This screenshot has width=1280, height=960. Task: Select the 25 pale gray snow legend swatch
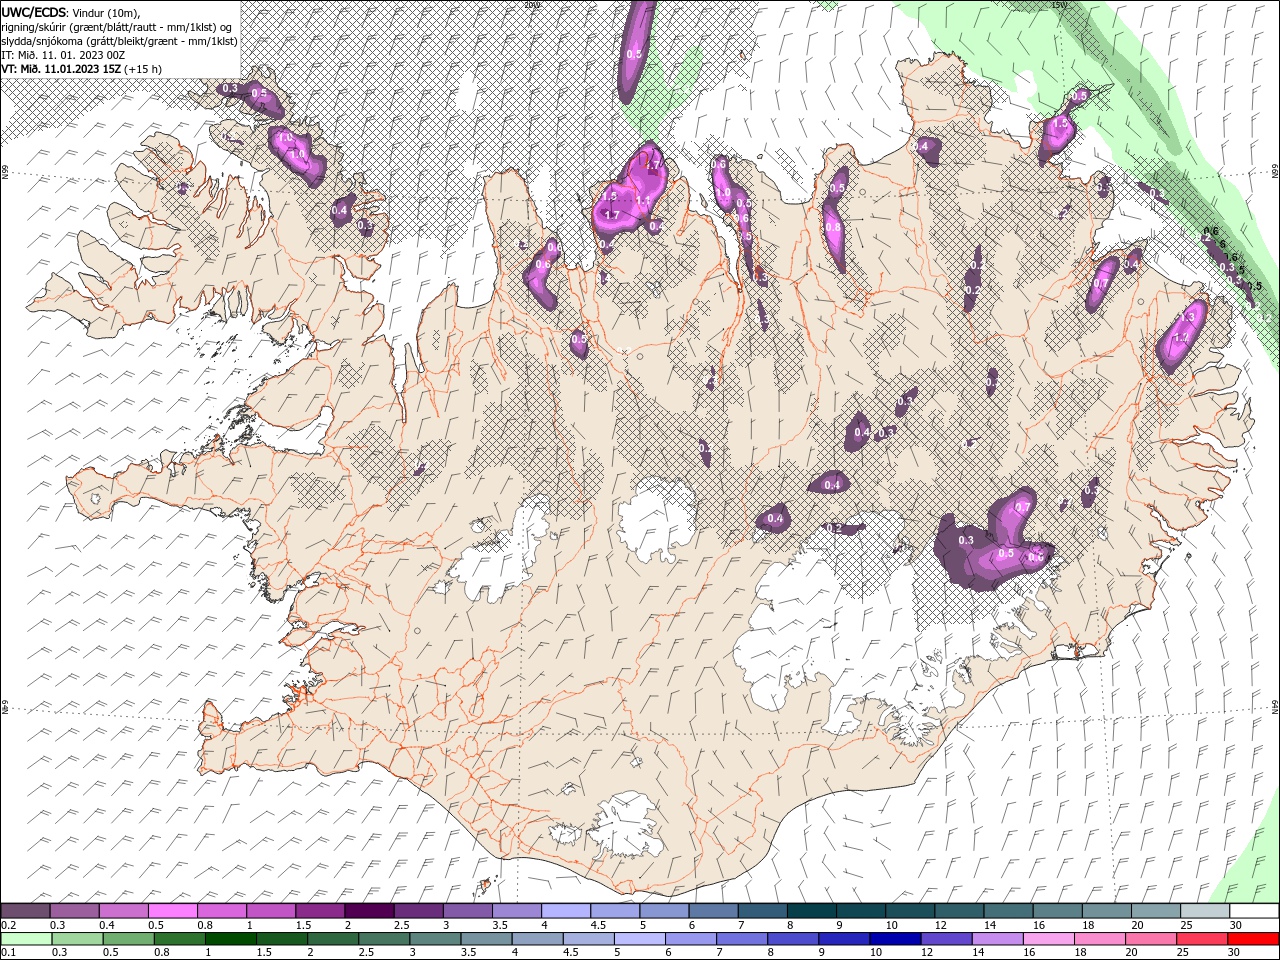click(1205, 910)
